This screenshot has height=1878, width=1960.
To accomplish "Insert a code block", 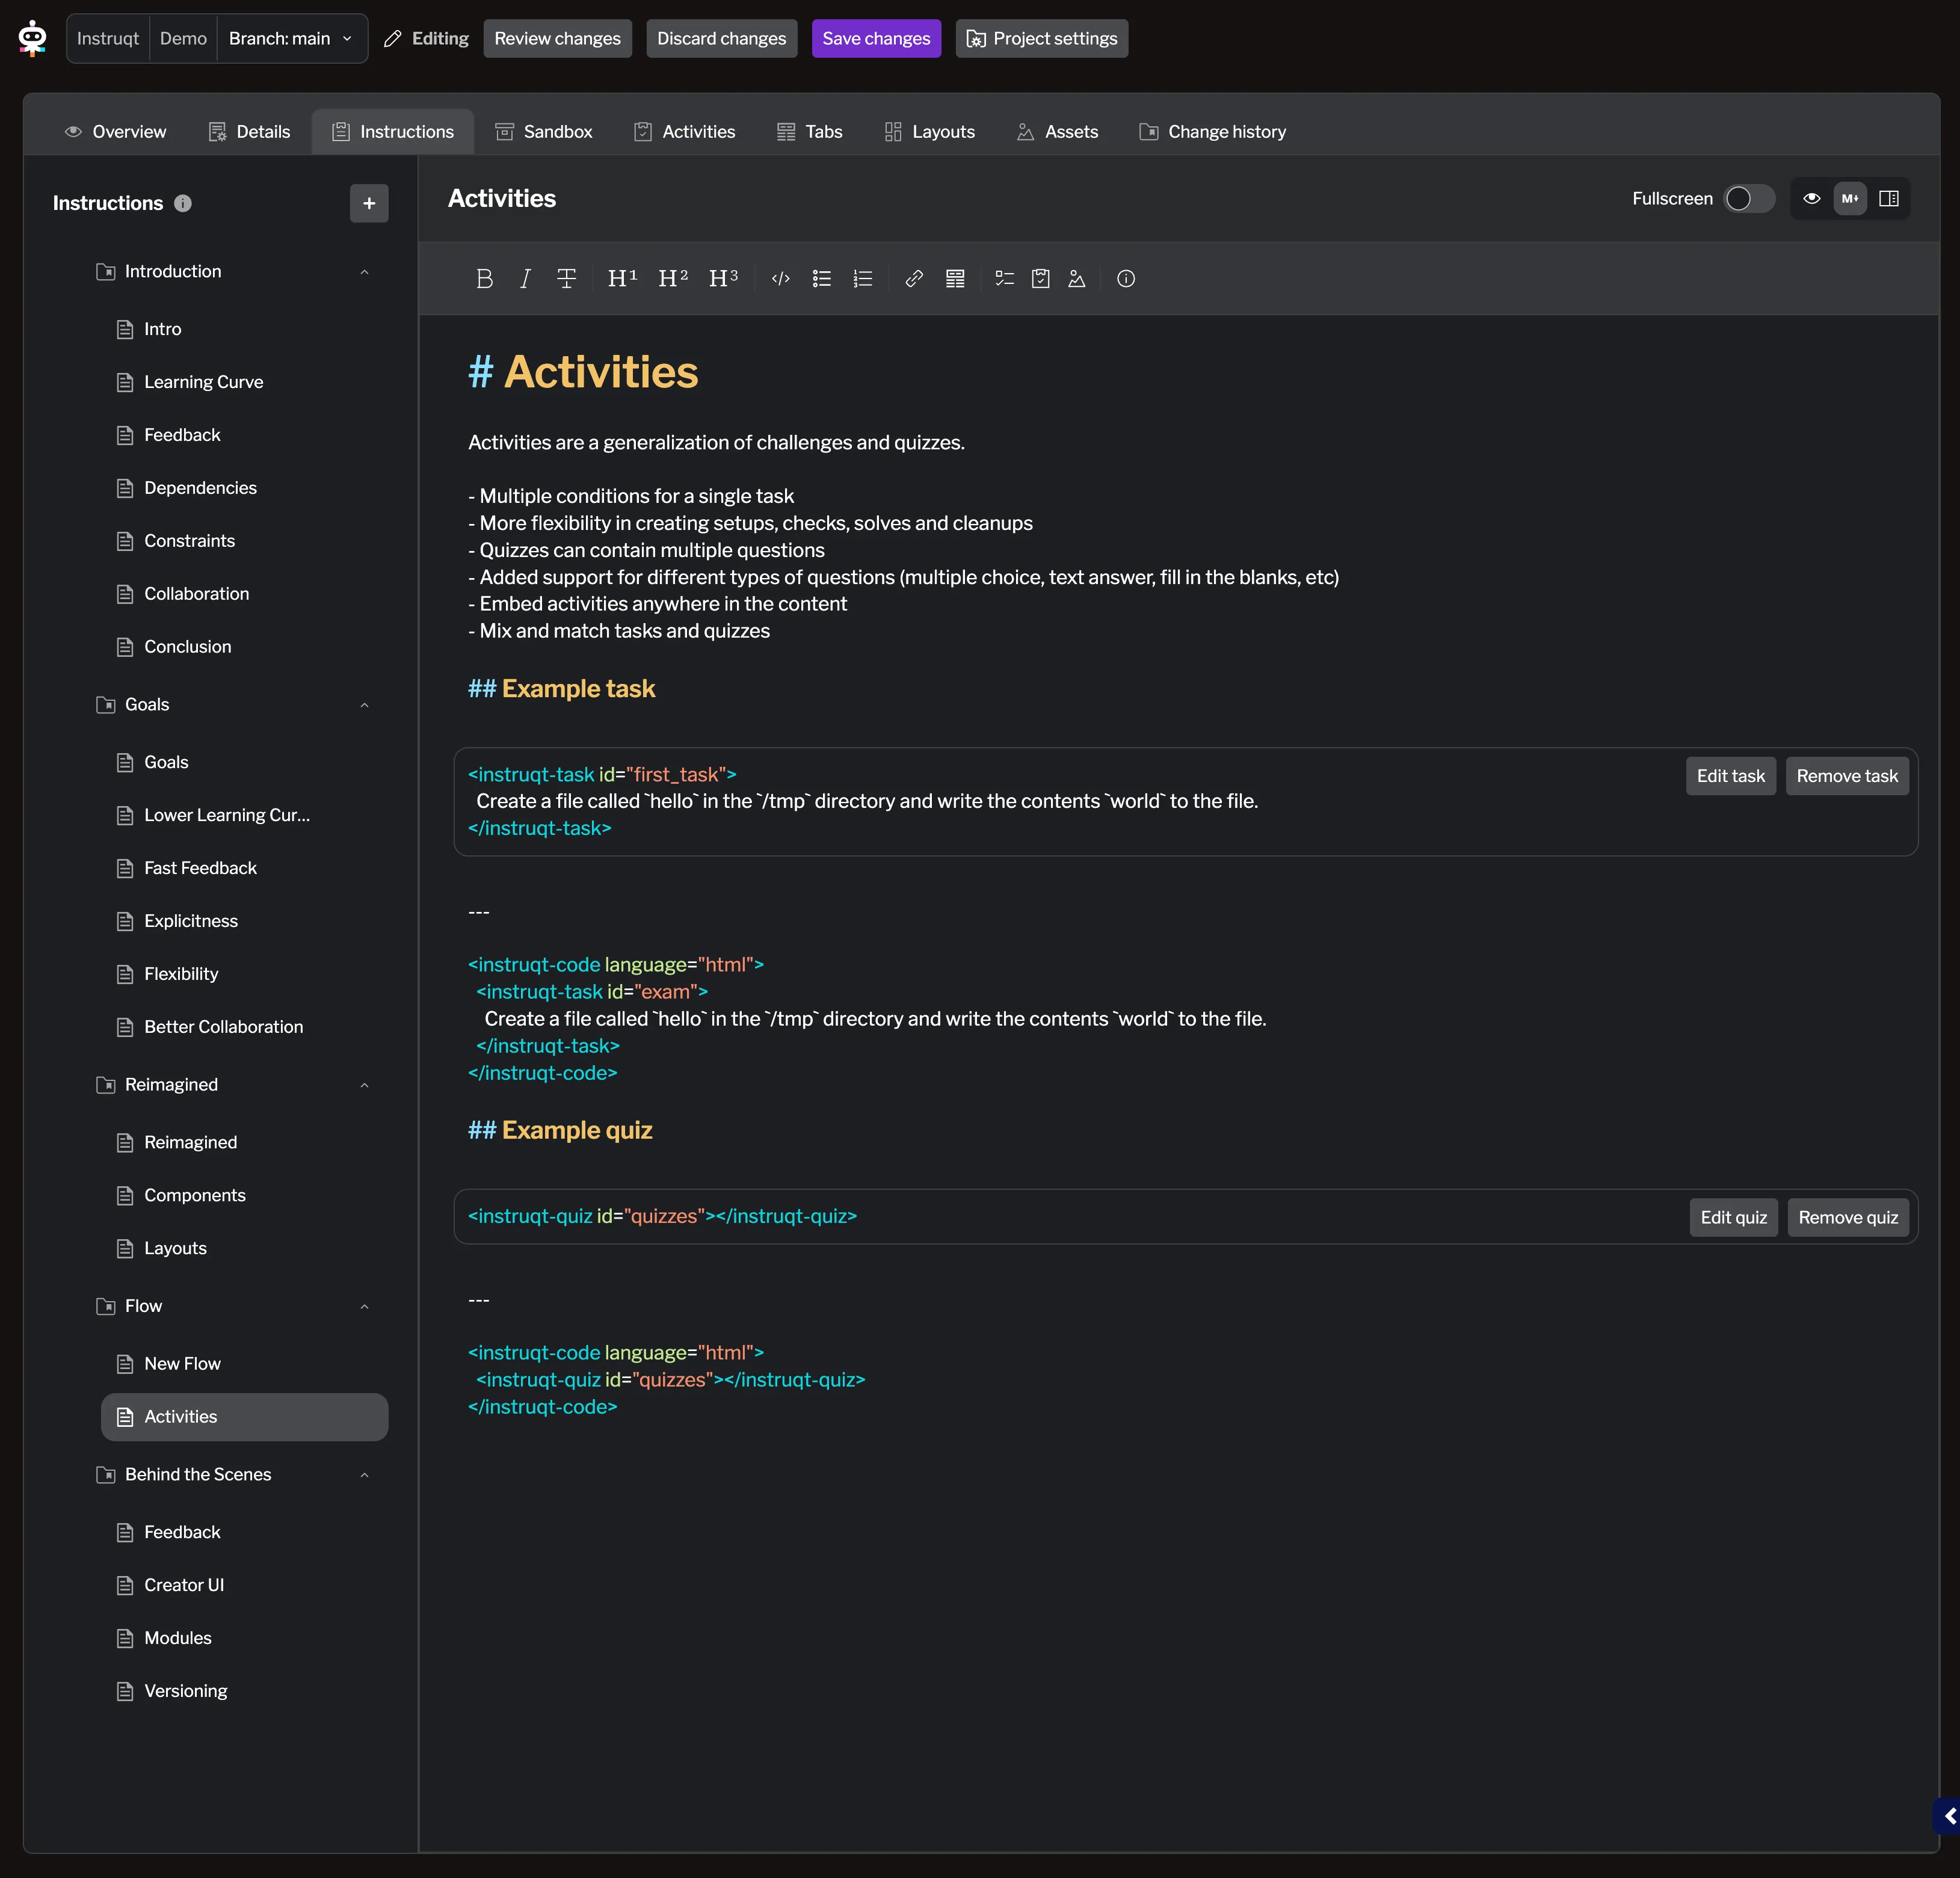I will [x=780, y=279].
